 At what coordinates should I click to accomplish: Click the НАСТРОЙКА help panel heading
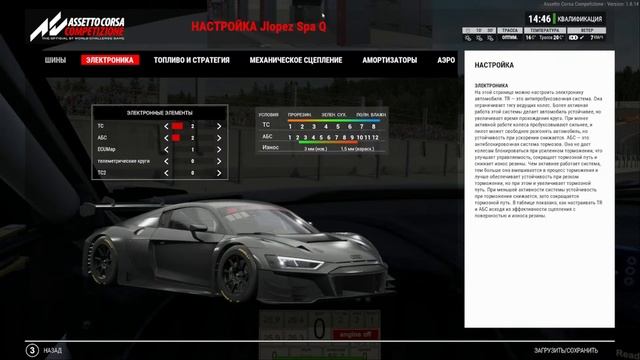point(494,65)
